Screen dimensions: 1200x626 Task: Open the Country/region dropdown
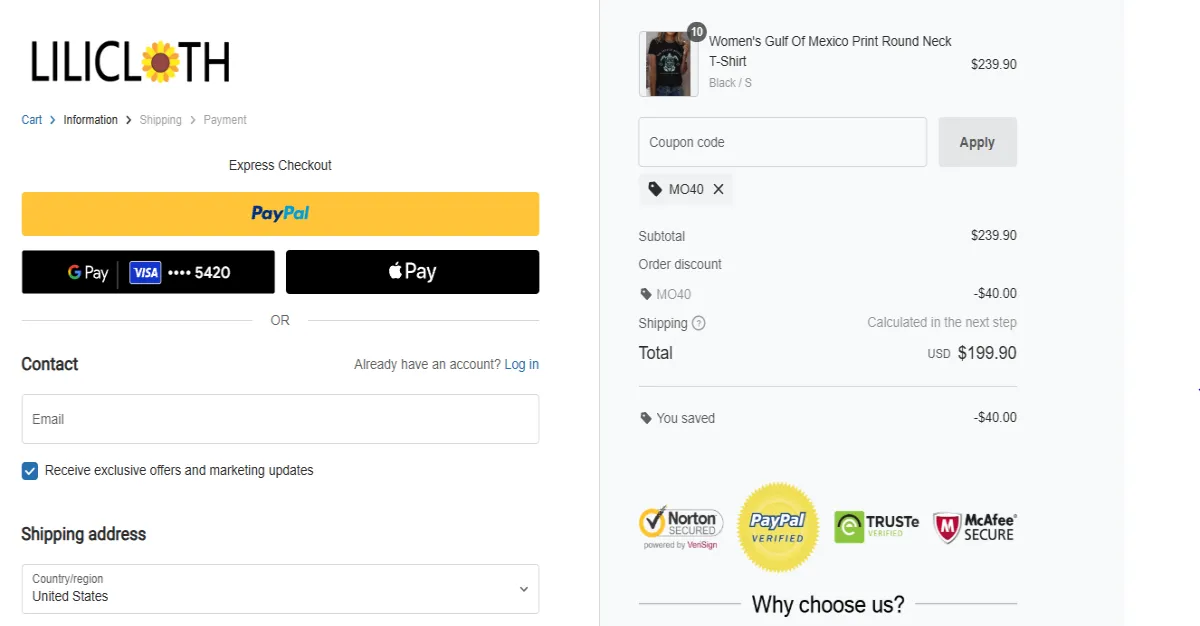280,589
